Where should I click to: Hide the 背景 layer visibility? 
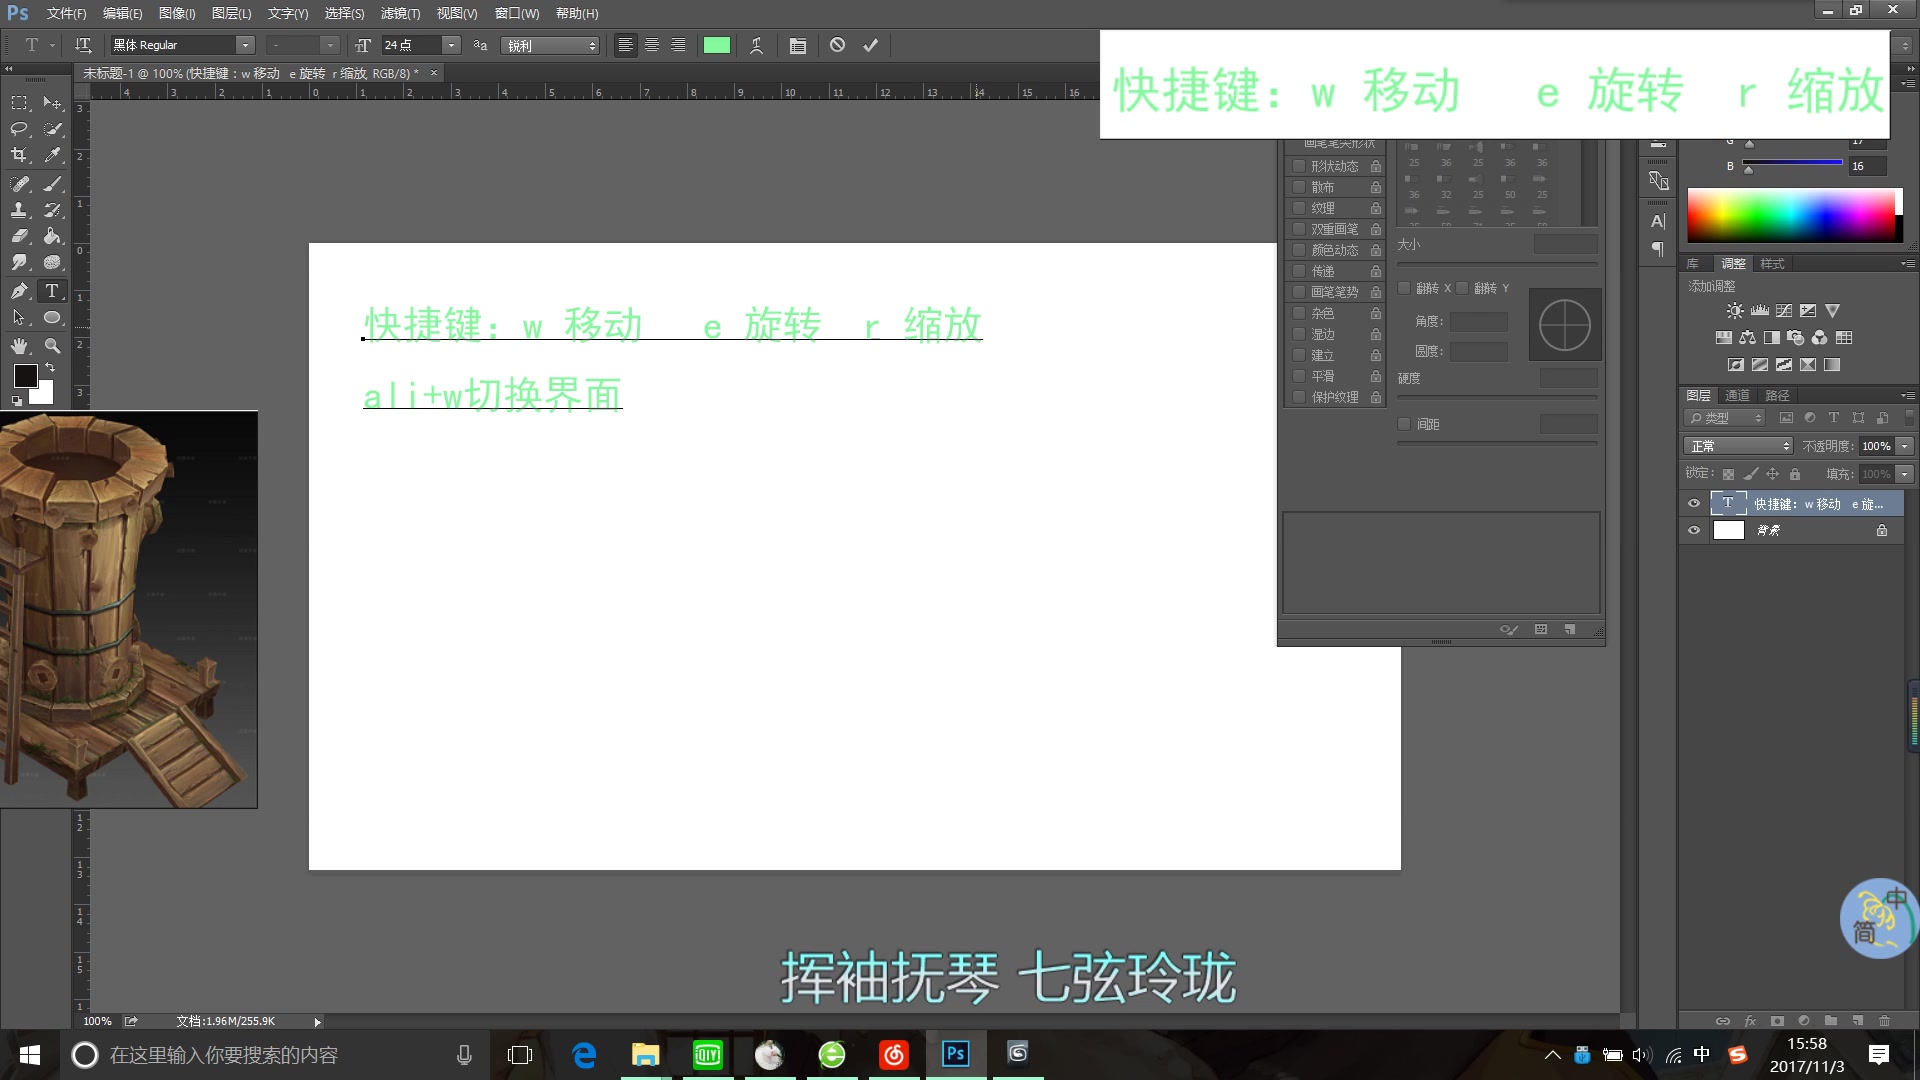pyautogui.click(x=1694, y=531)
